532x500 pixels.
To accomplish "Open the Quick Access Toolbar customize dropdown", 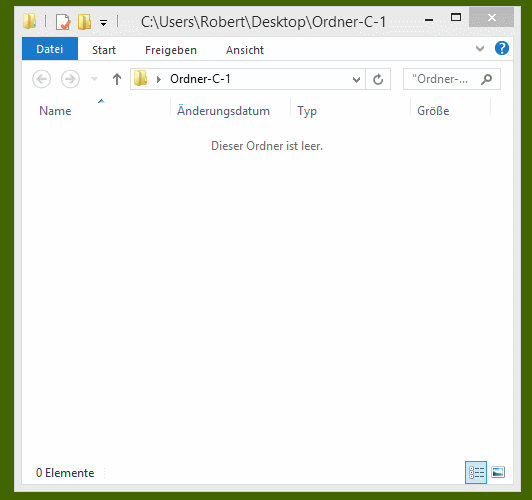I will 103,23.
